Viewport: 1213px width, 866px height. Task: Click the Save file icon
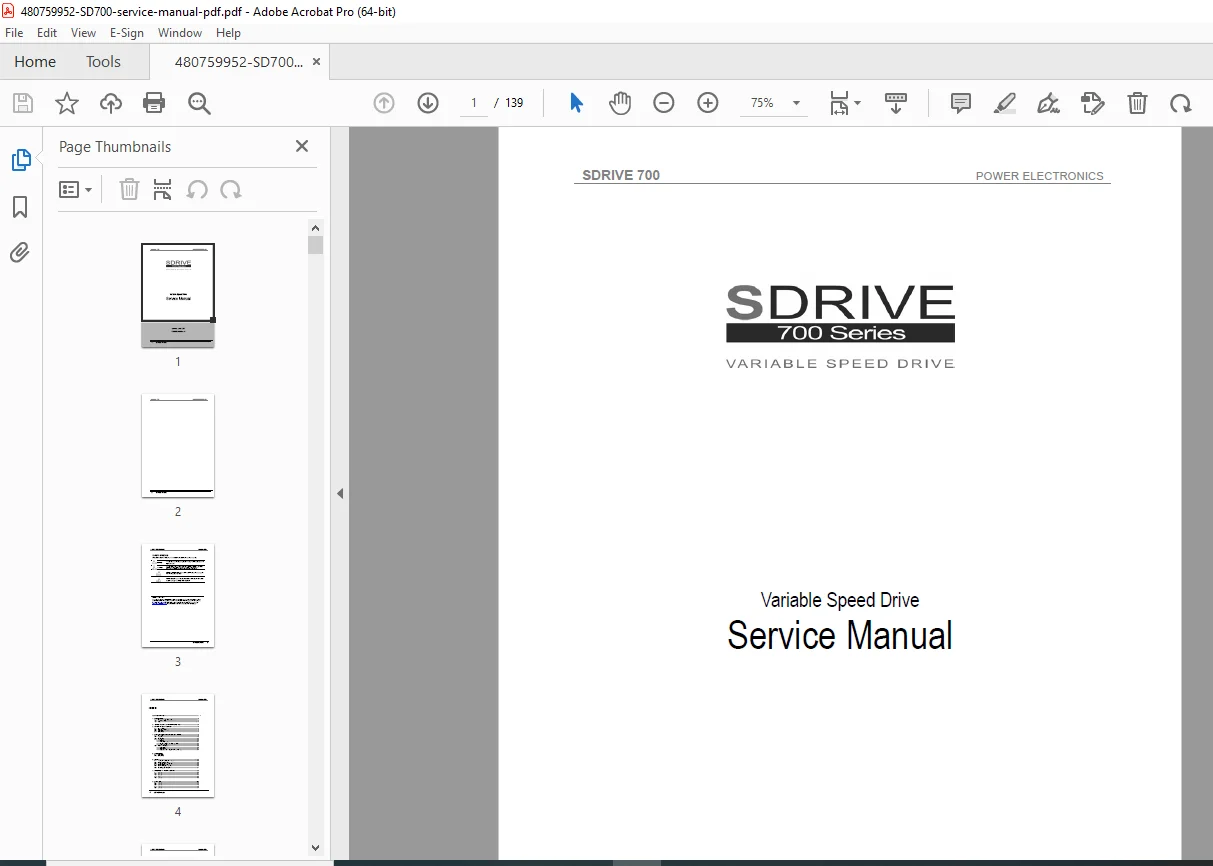point(22,103)
